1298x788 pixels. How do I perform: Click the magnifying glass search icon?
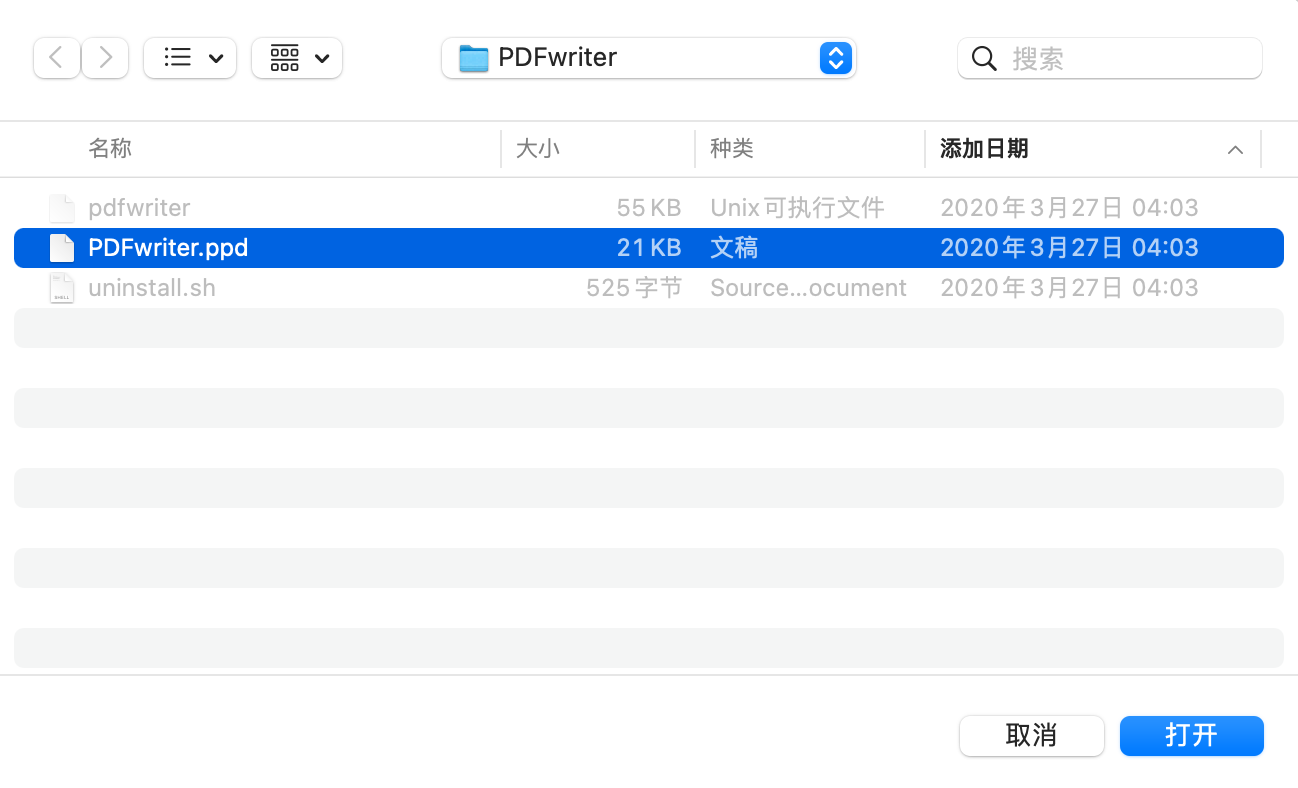pyautogui.click(x=983, y=58)
